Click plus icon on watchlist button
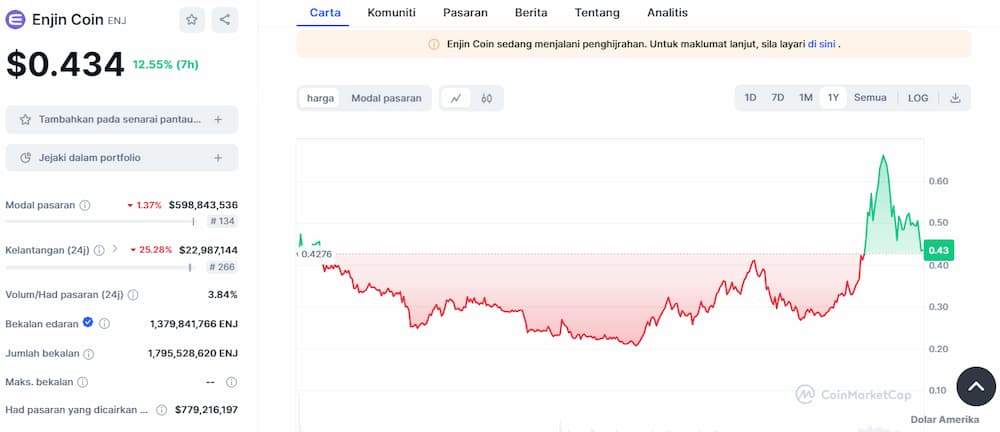The image size is (1000, 432). (x=217, y=119)
